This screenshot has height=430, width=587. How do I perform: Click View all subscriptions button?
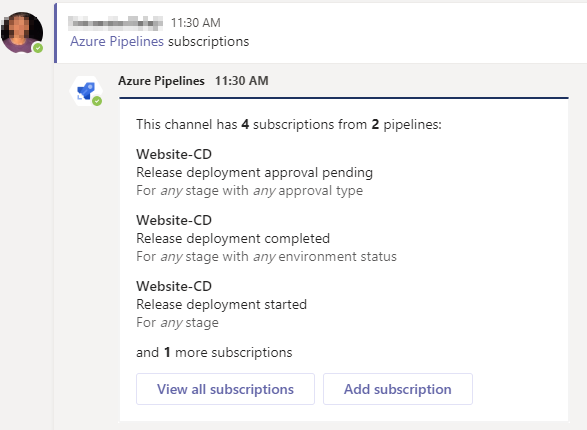point(225,389)
